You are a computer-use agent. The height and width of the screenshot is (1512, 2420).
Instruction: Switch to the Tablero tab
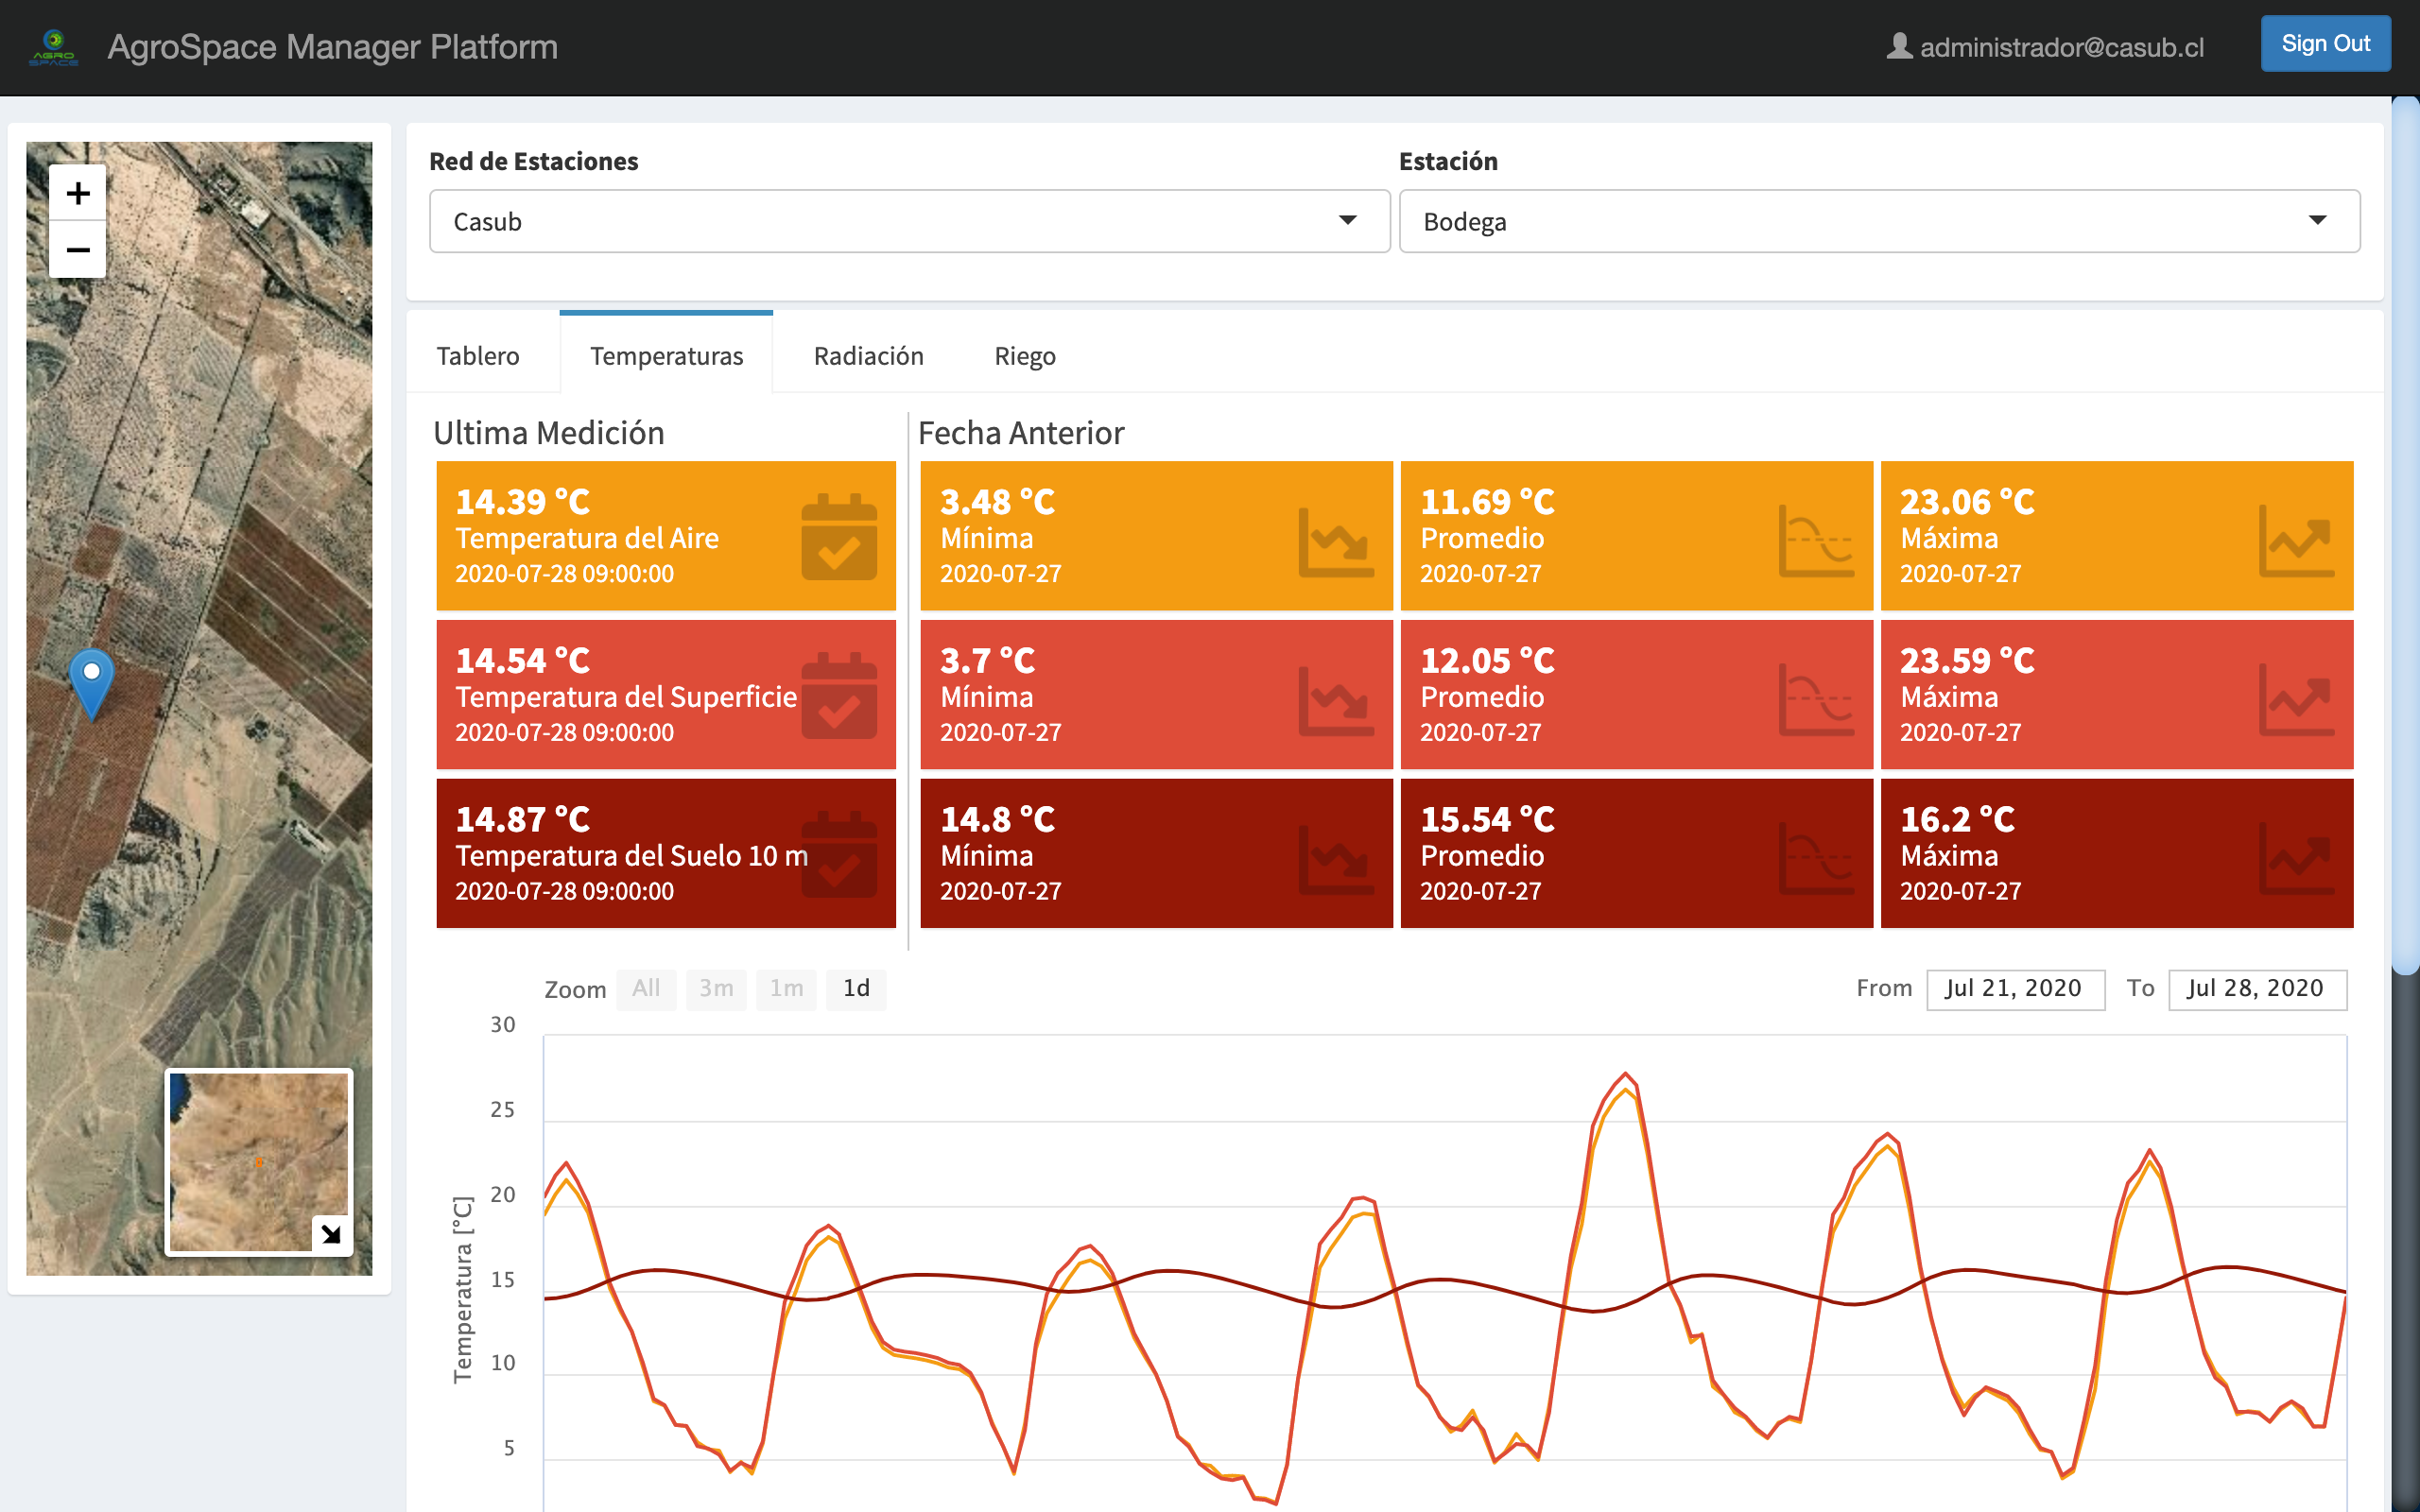click(x=478, y=356)
